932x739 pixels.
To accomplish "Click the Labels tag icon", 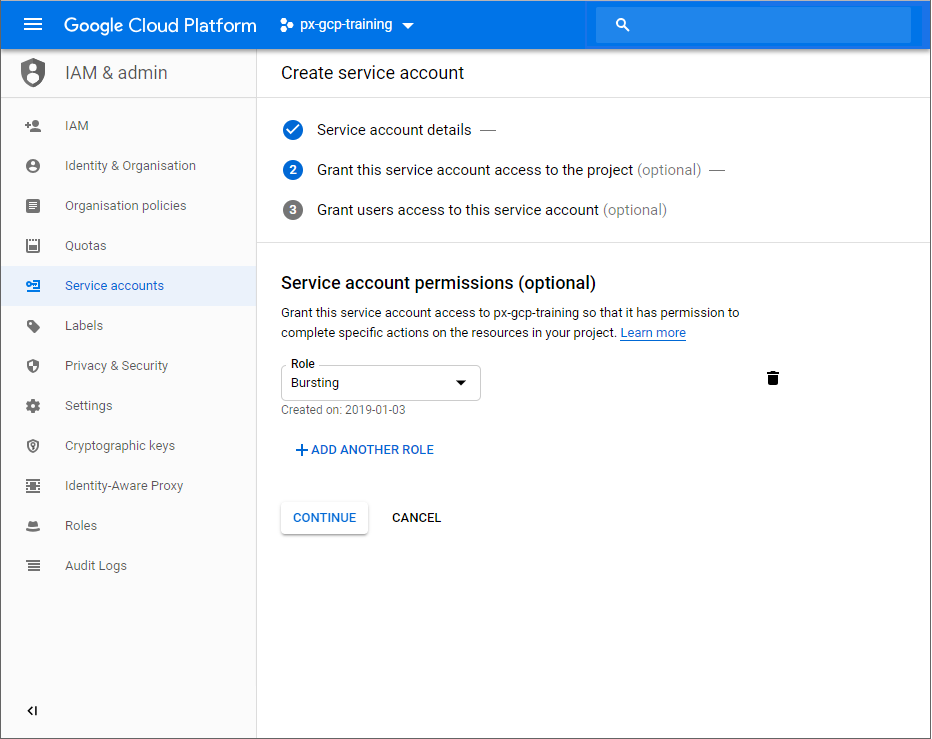I will pyautogui.click(x=33, y=326).
